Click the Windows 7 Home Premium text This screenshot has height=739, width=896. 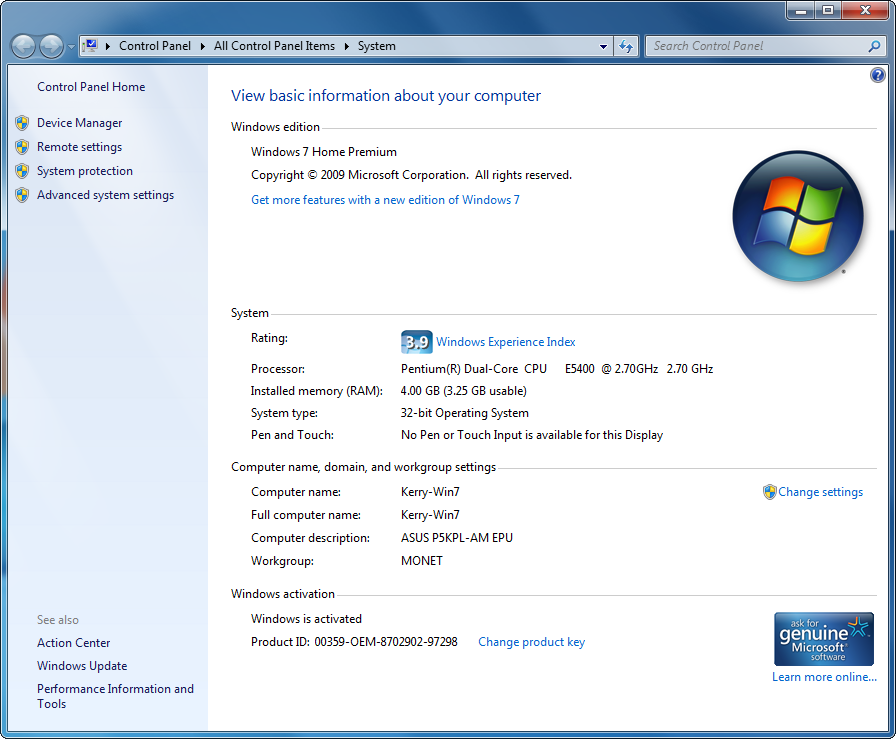(323, 152)
